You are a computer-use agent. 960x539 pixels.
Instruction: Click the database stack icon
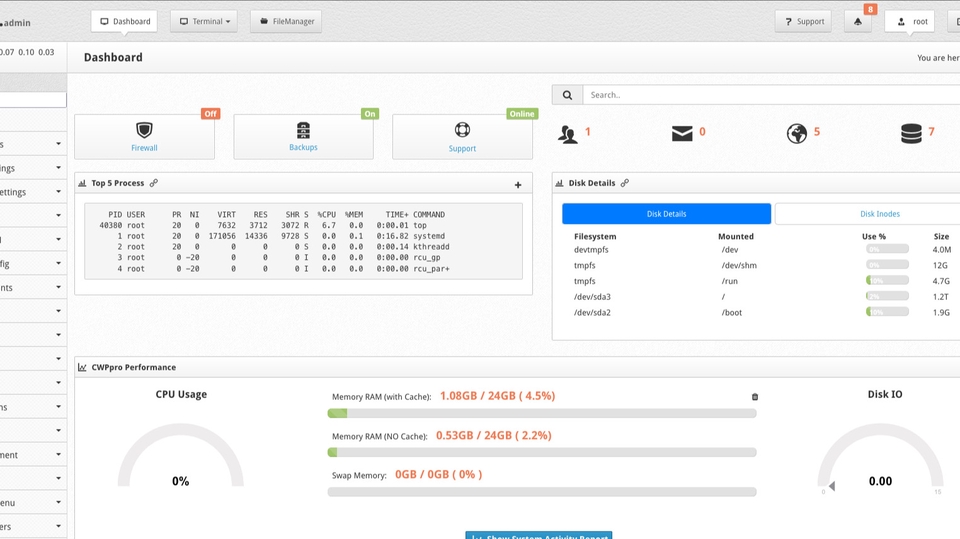911,133
